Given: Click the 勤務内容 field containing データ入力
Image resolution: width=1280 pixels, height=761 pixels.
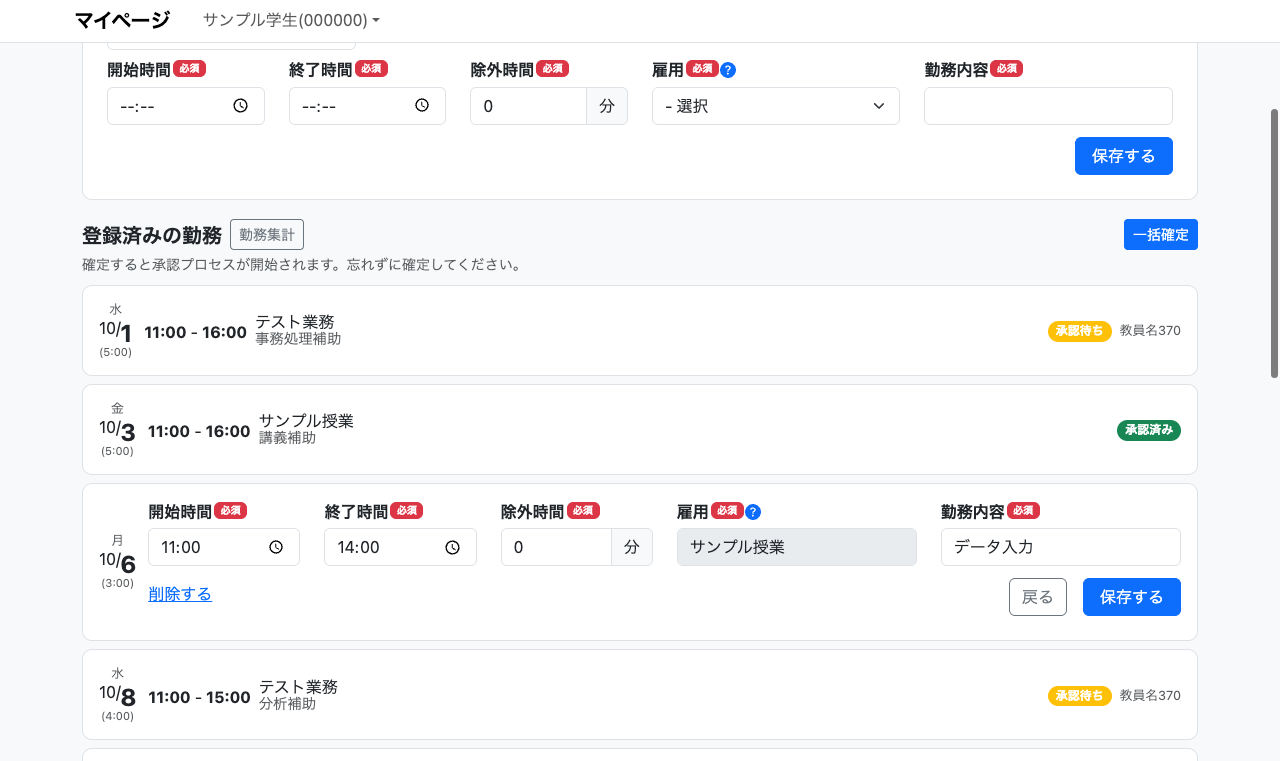Looking at the screenshot, I should [1060, 547].
